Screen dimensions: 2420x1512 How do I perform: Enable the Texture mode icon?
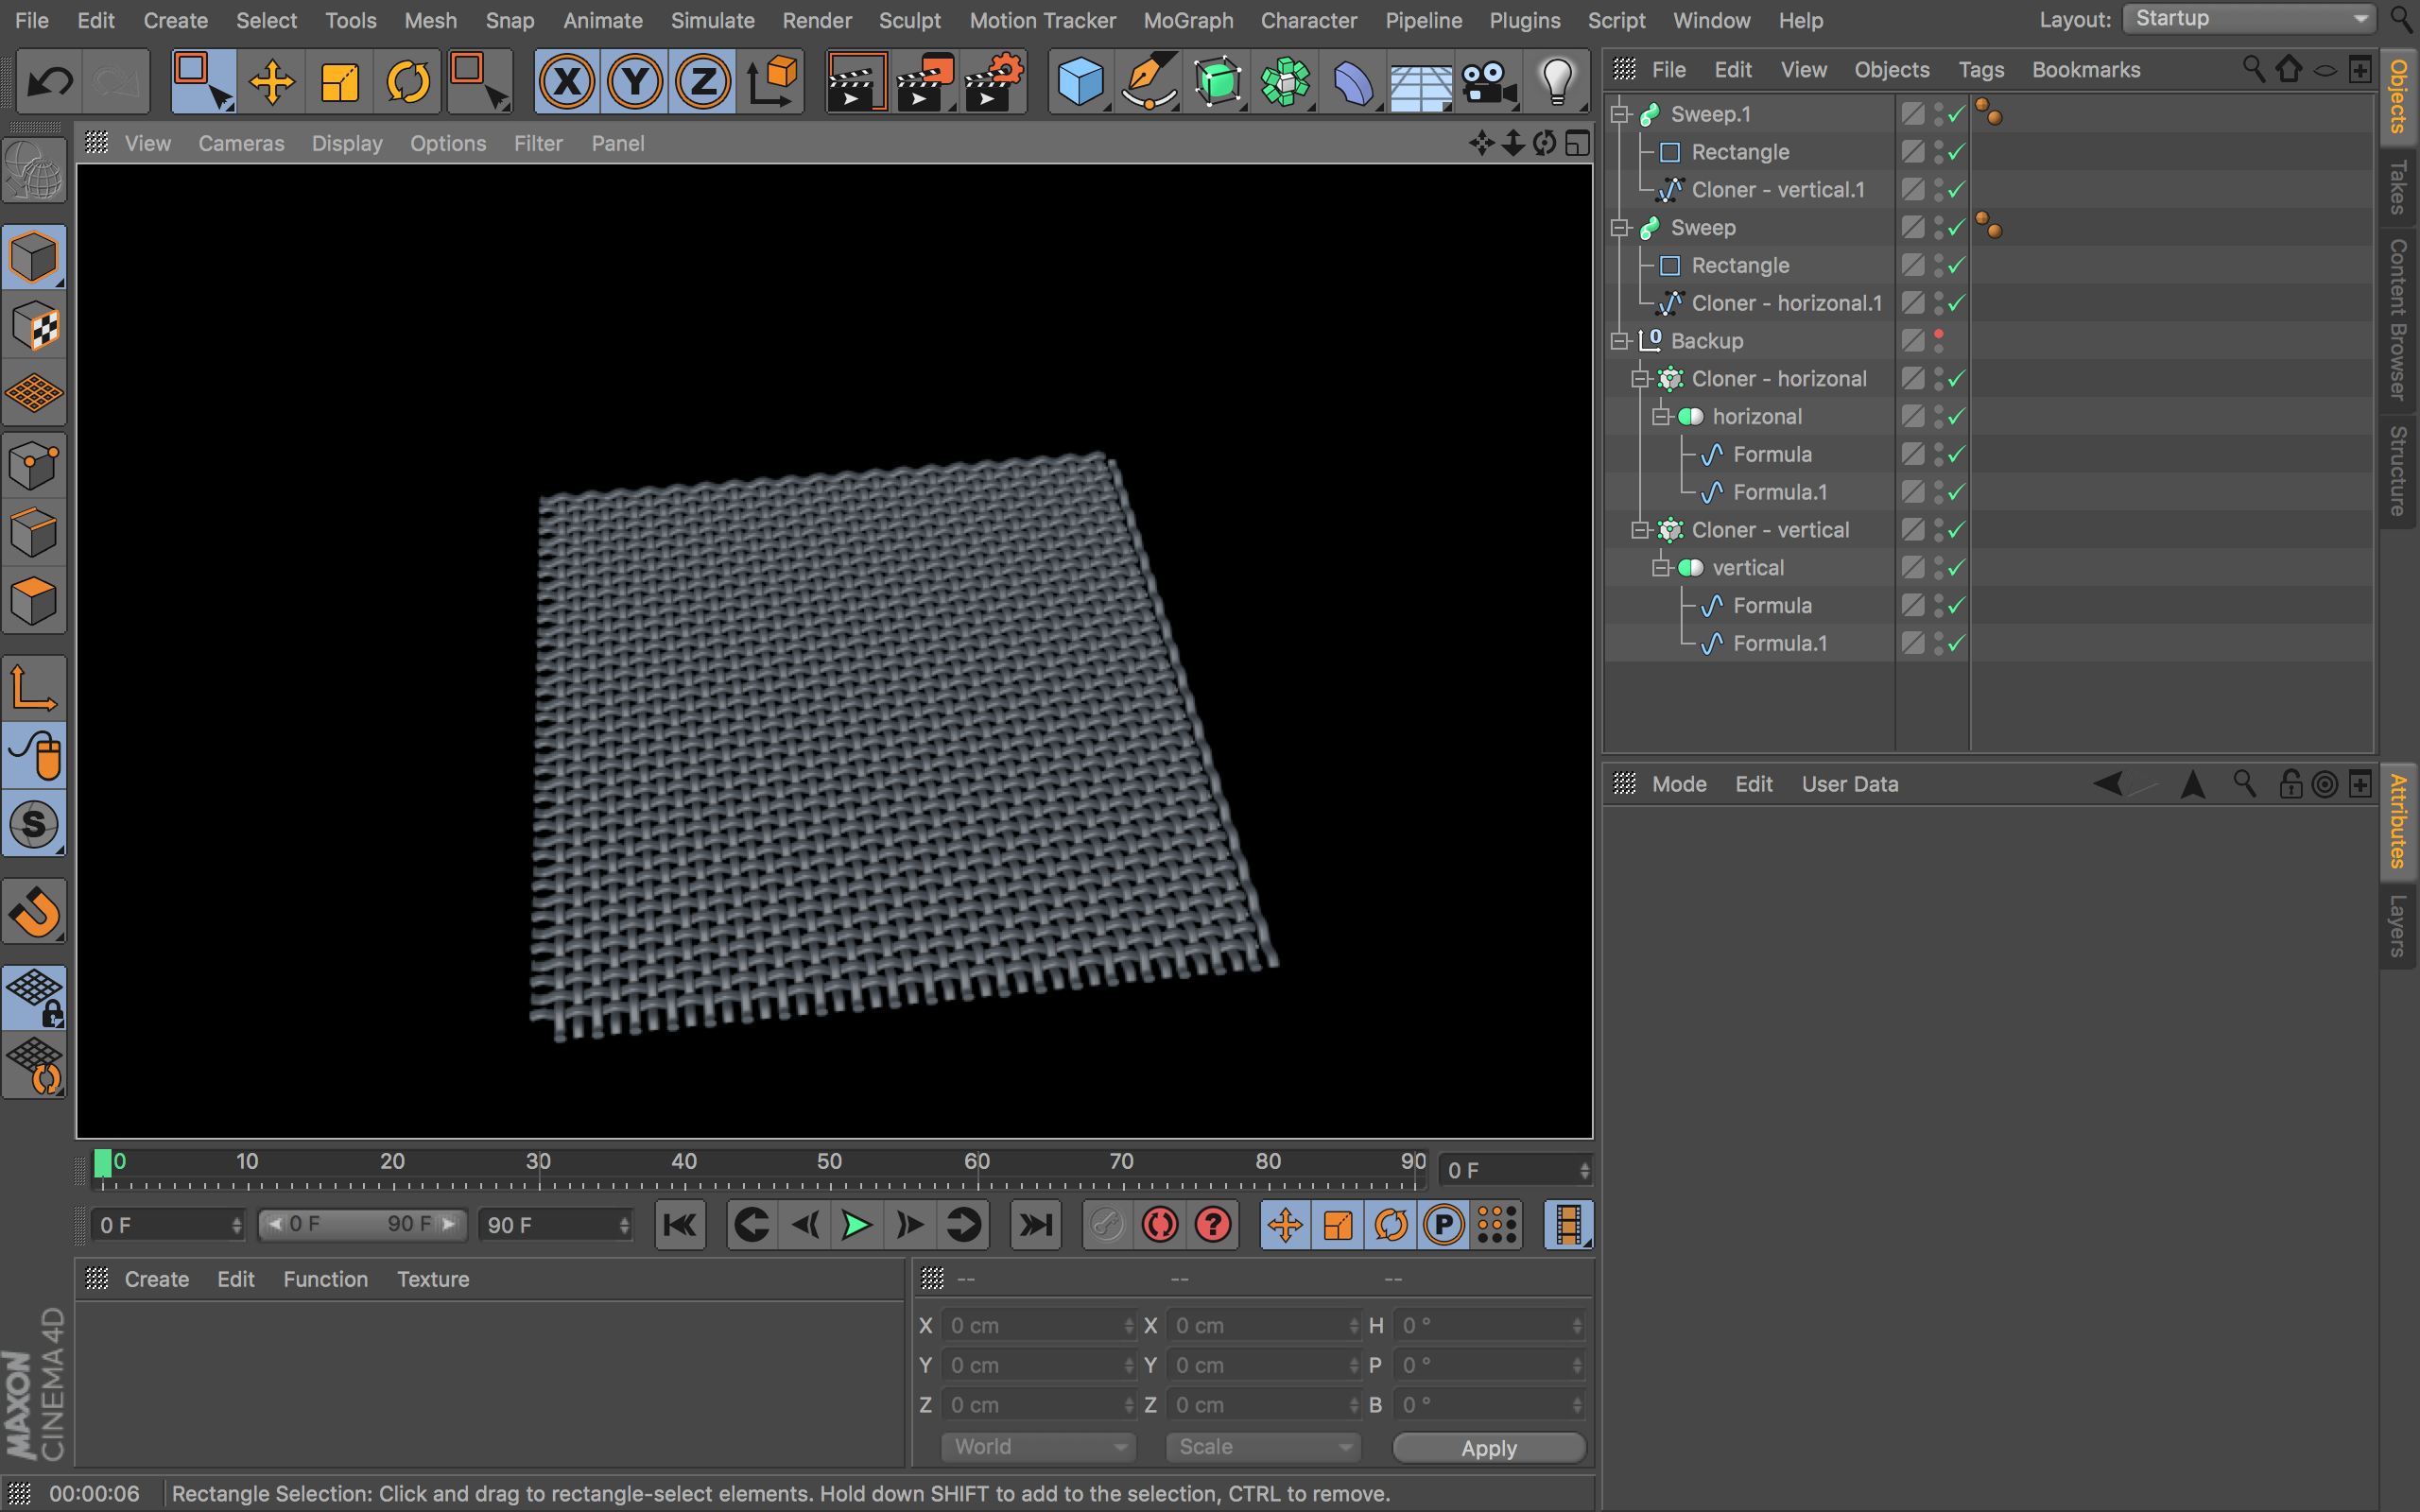pos(35,326)
